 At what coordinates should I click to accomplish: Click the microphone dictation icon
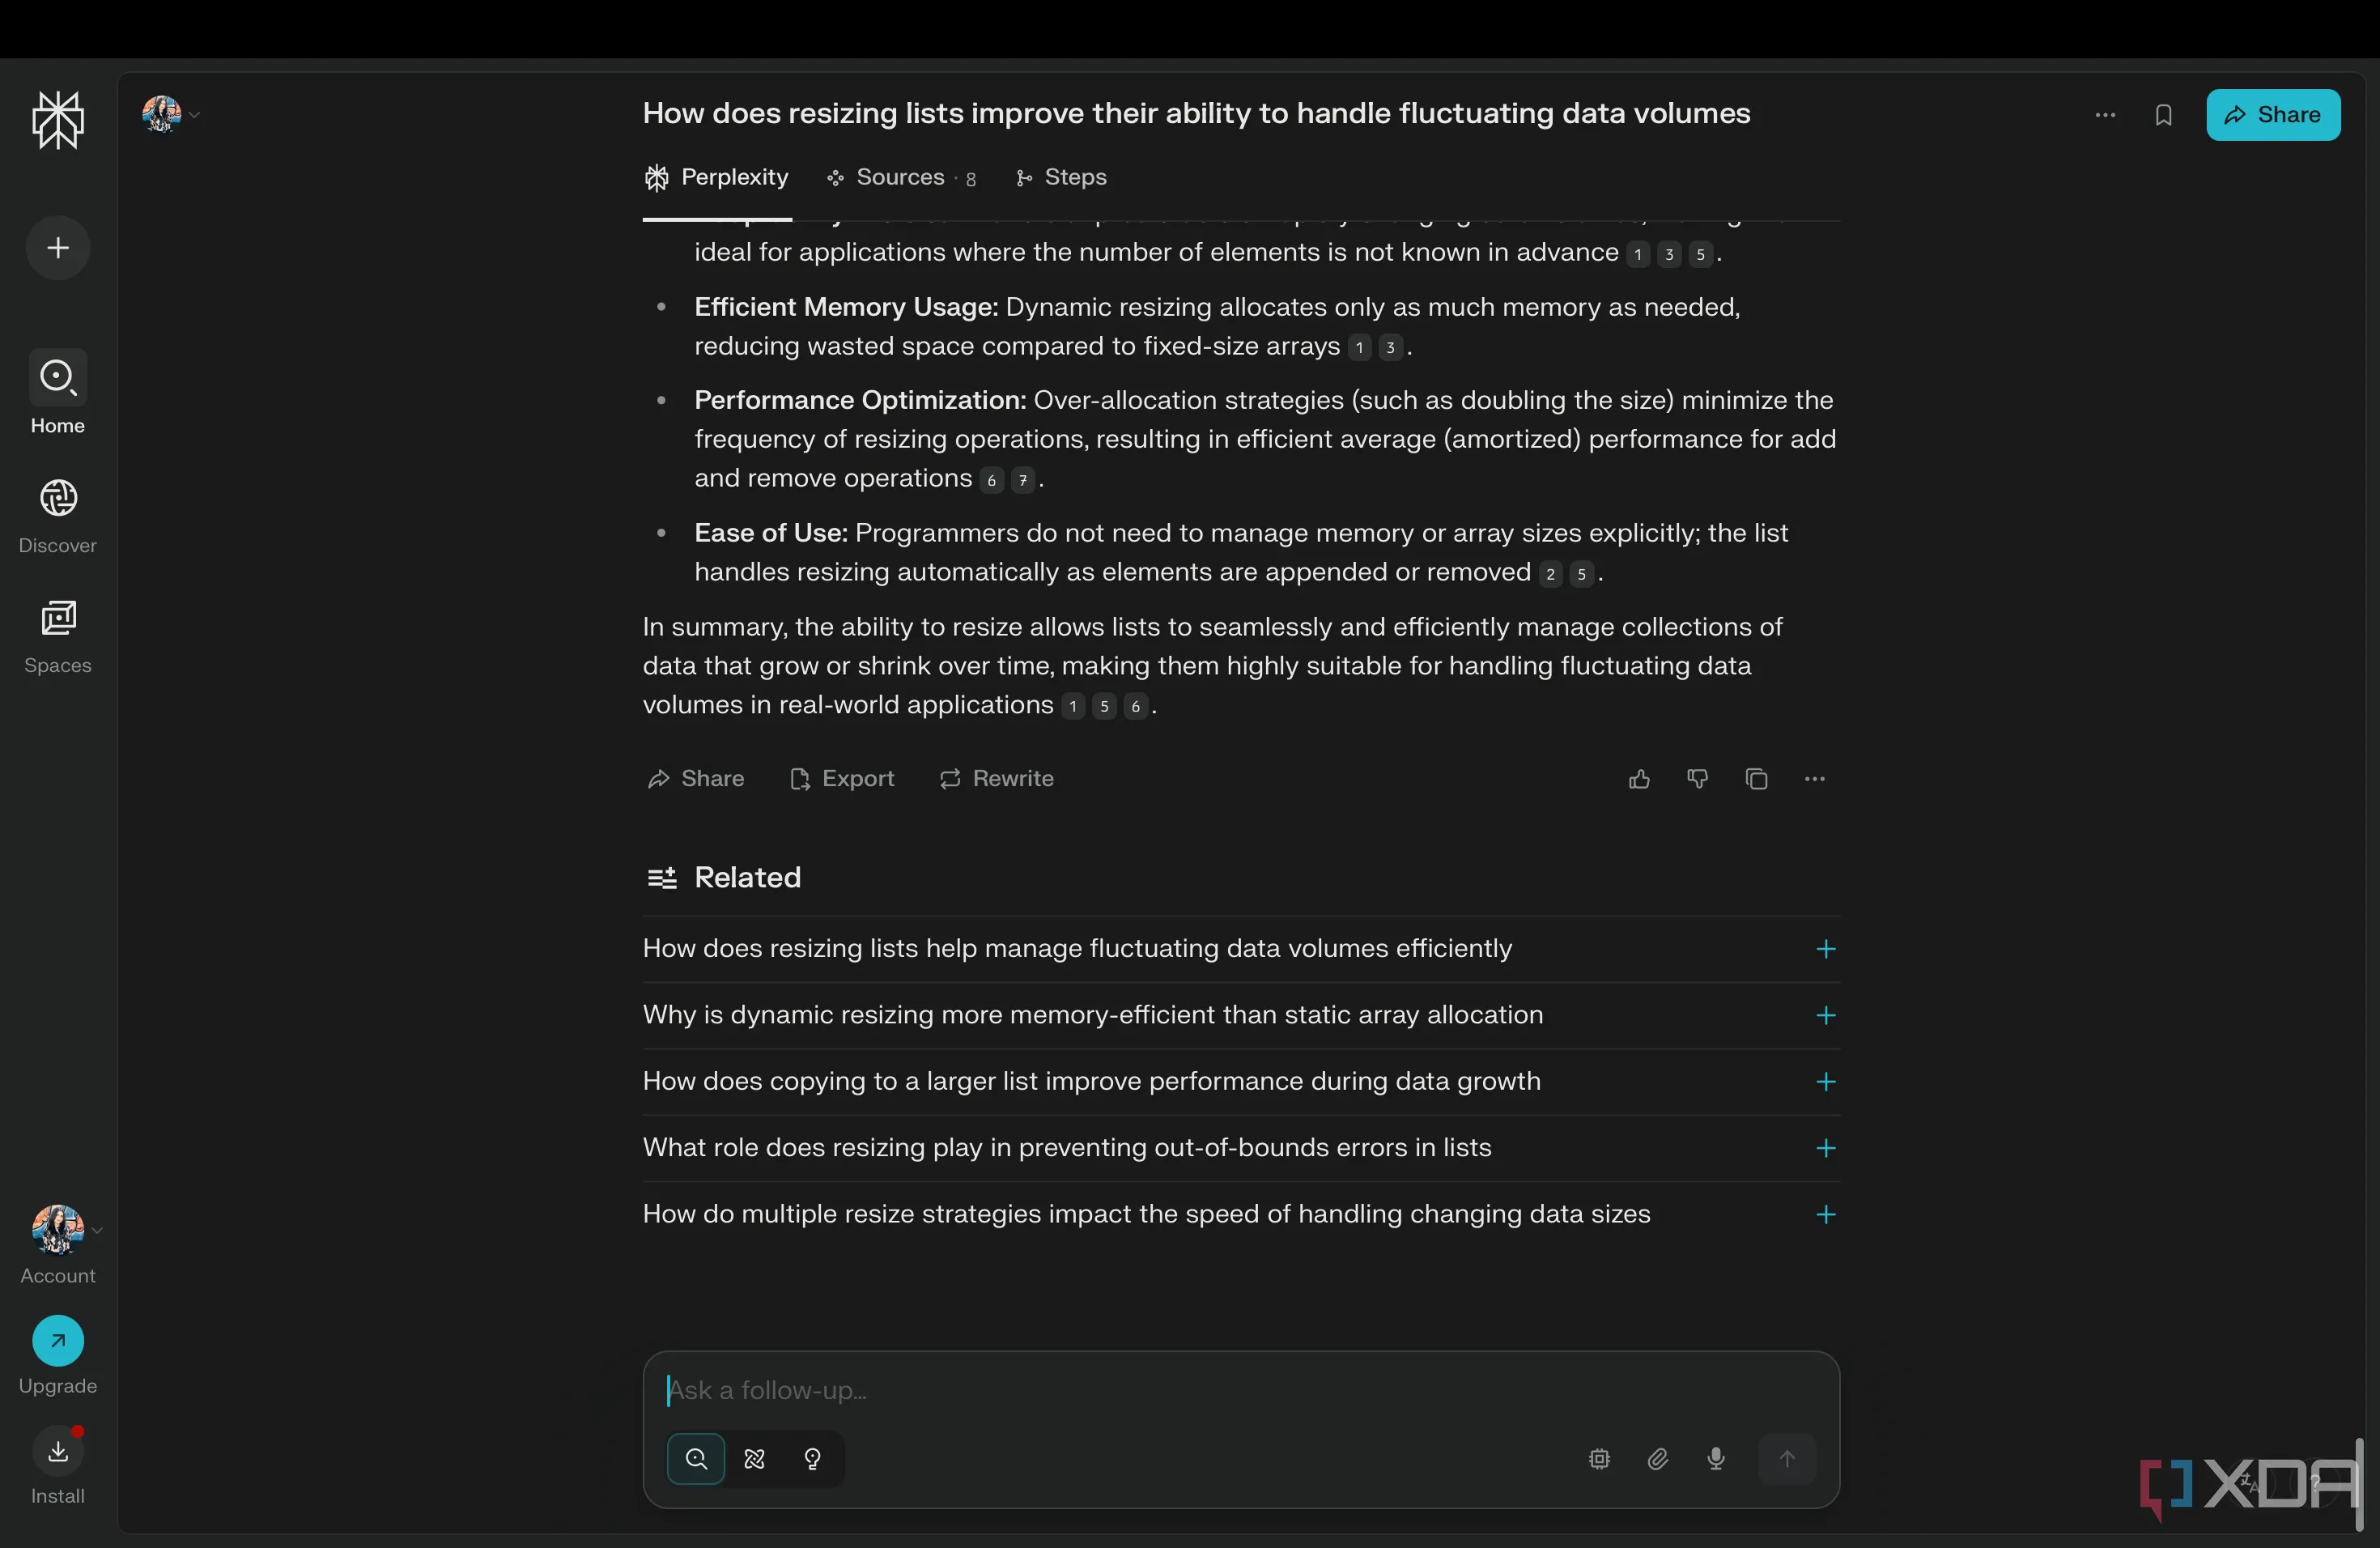click(x=1716, y=1459)
